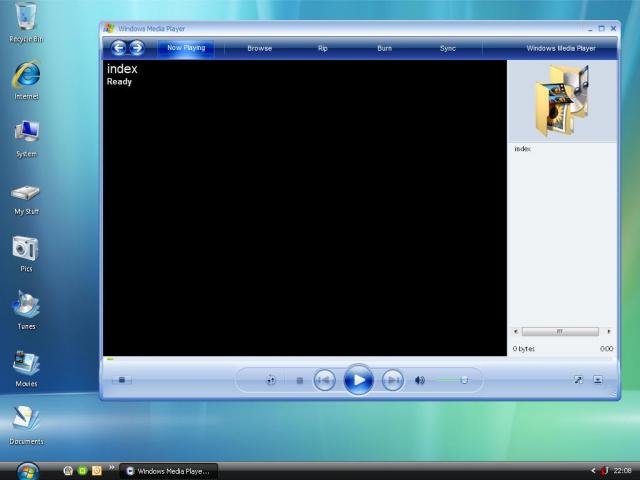The image size is (640, 480).
Task: Click the Next track button
Action: [x=393, y=380]
